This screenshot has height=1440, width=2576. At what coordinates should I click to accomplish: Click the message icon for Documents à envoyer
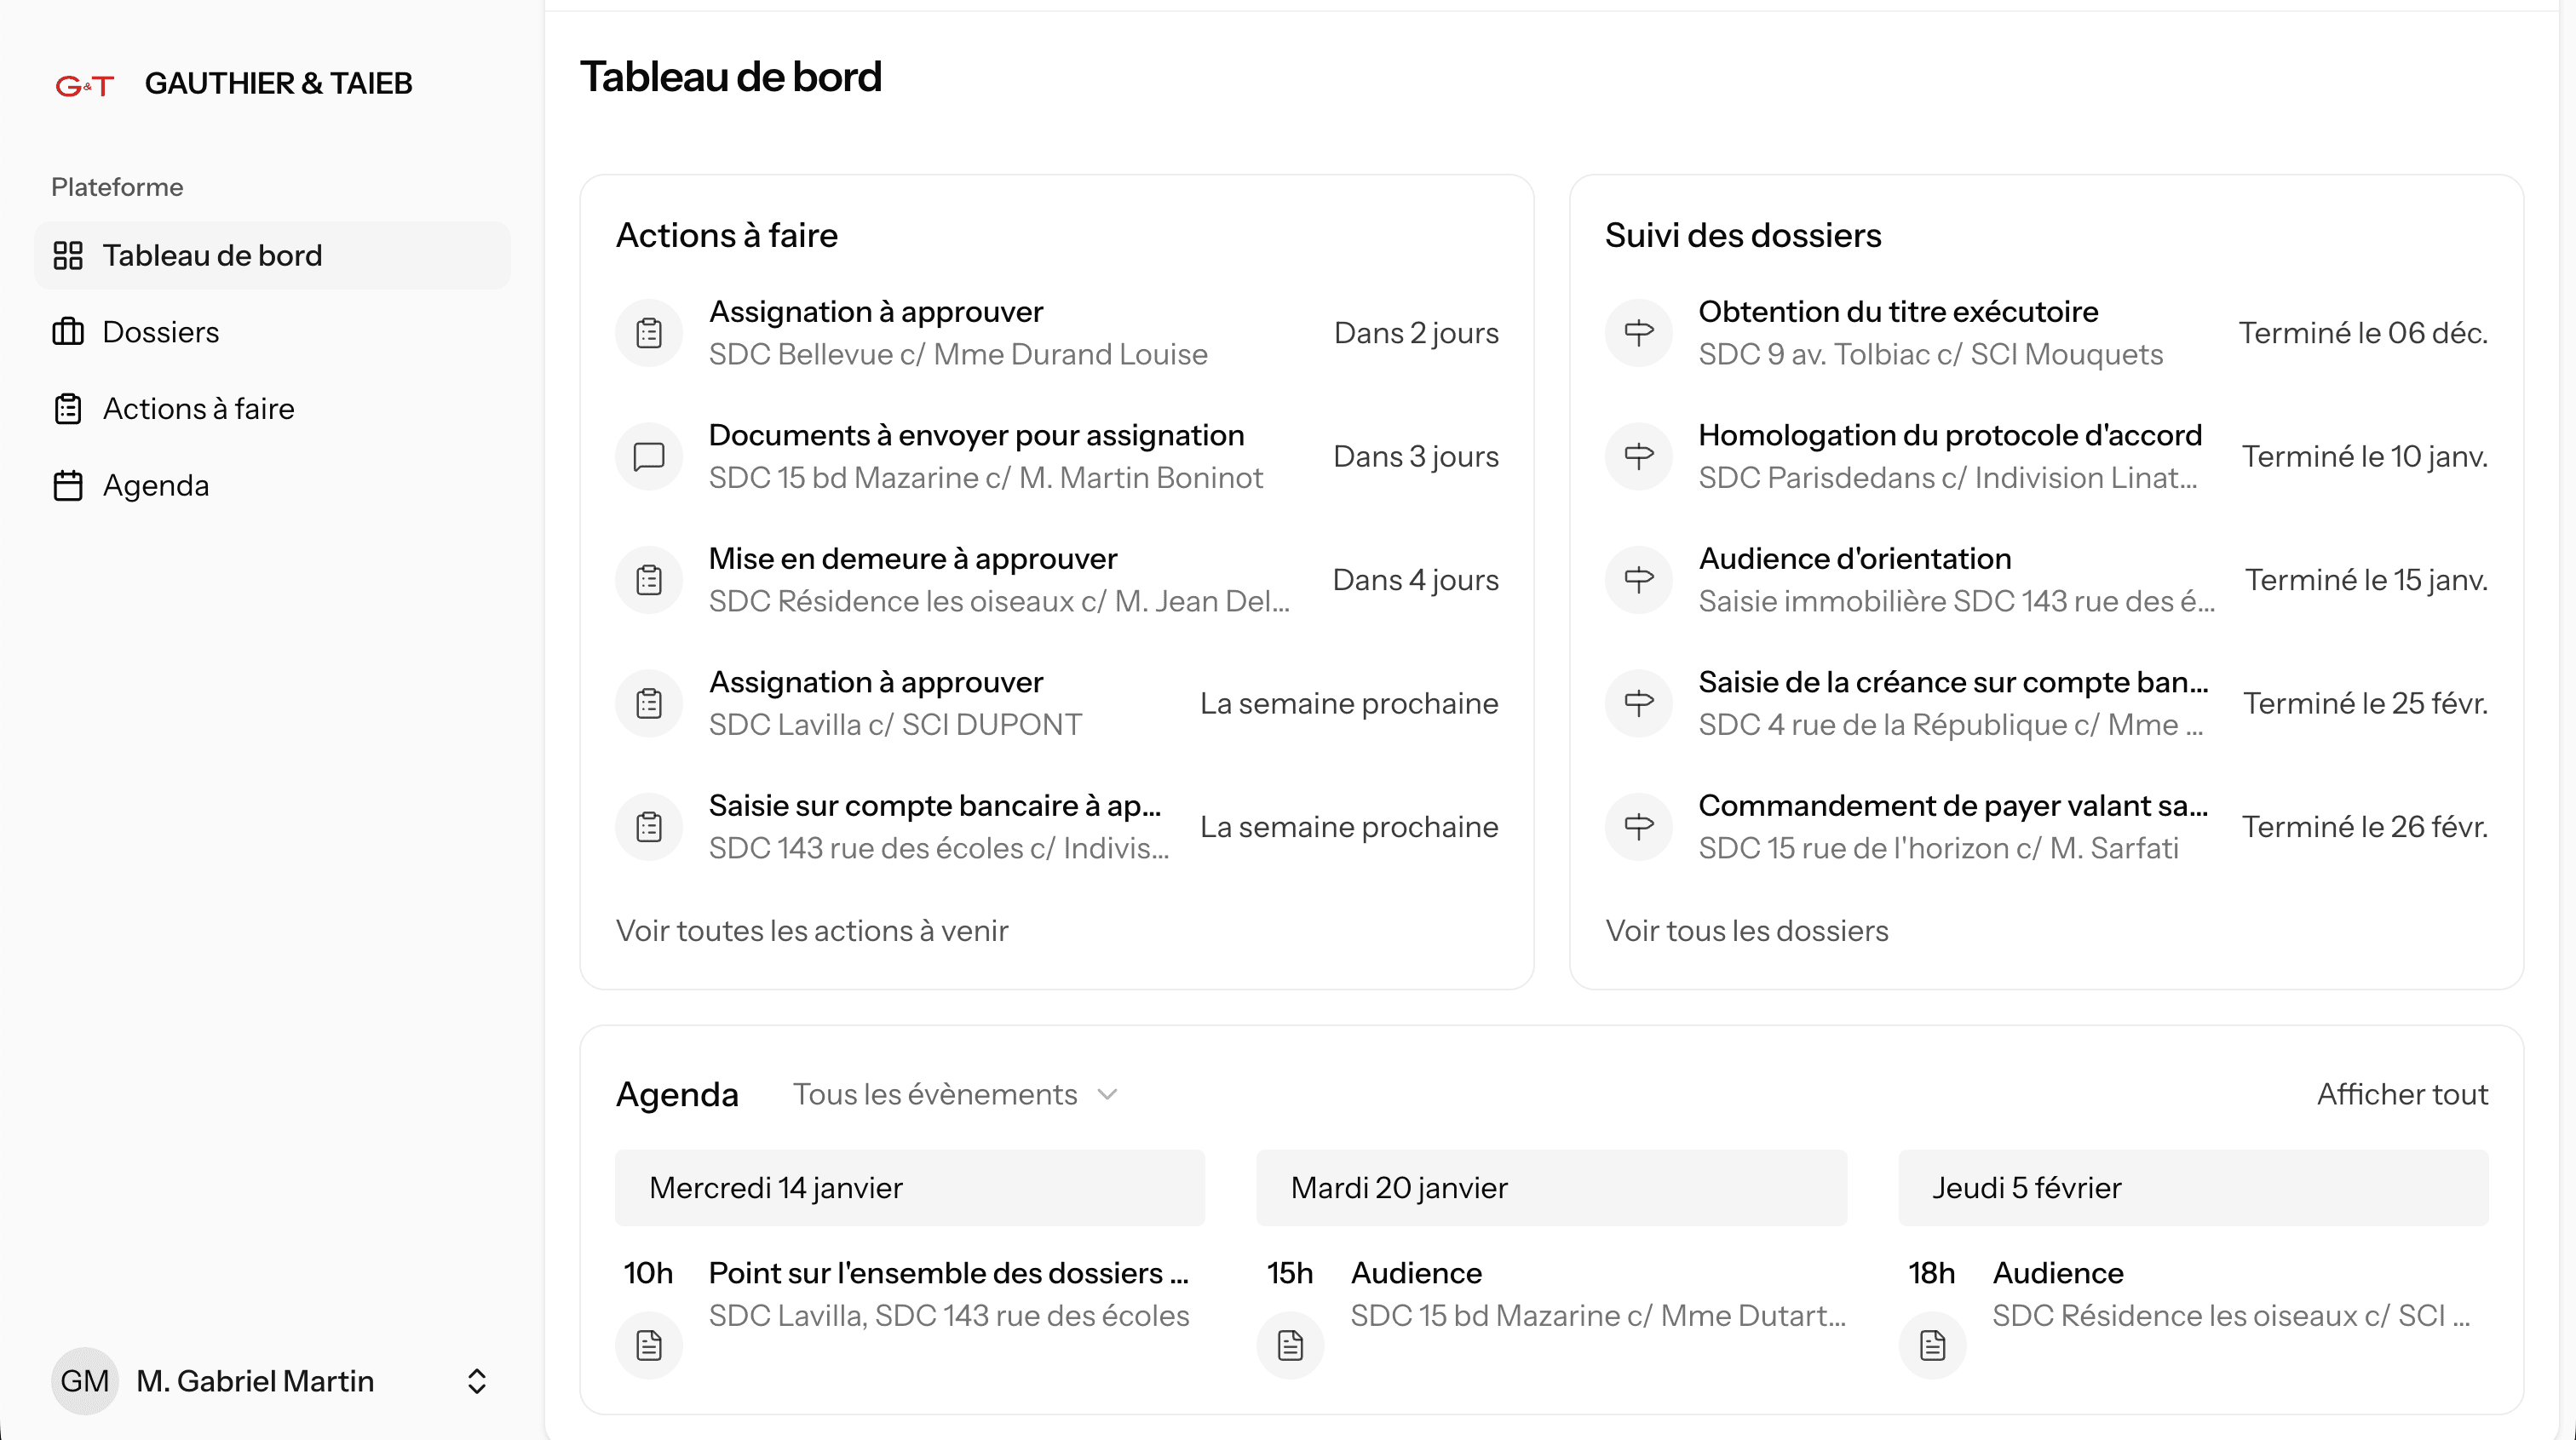click(x=649, y=456)
